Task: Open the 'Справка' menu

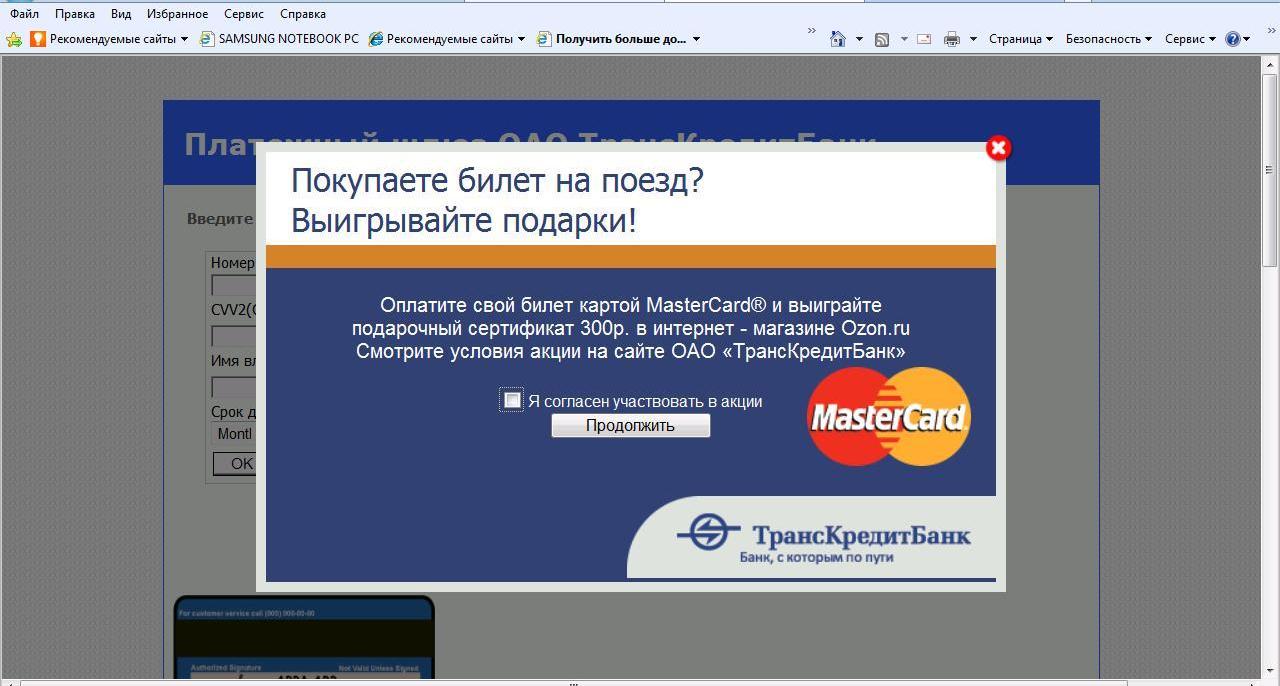Action: click(302, 14)
